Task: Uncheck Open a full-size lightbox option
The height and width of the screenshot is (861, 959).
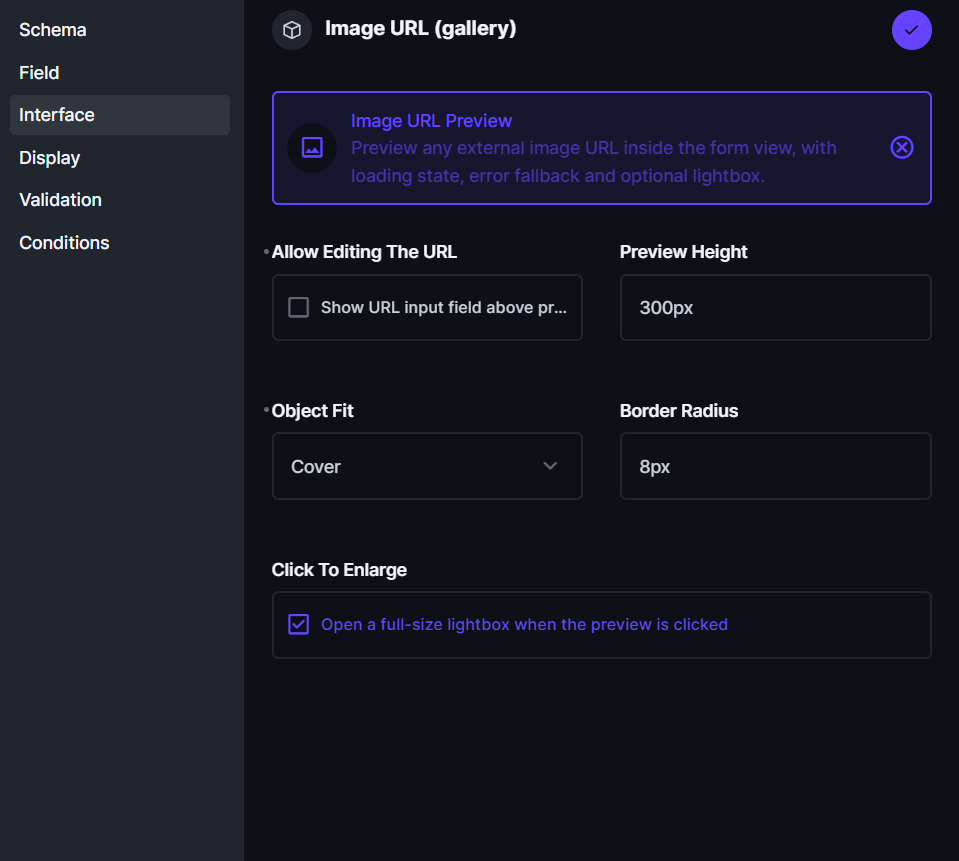Action: click(x=298, y=624)
